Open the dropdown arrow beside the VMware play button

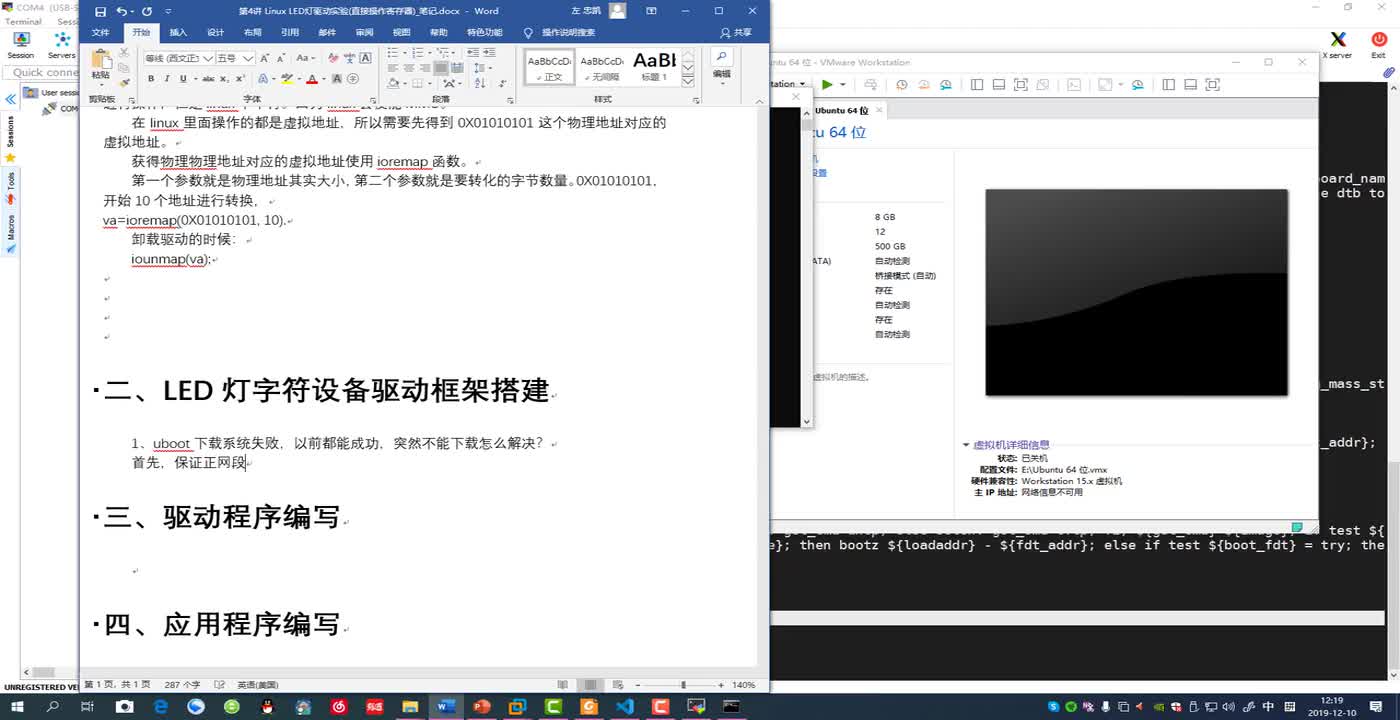tap(842, 85)
